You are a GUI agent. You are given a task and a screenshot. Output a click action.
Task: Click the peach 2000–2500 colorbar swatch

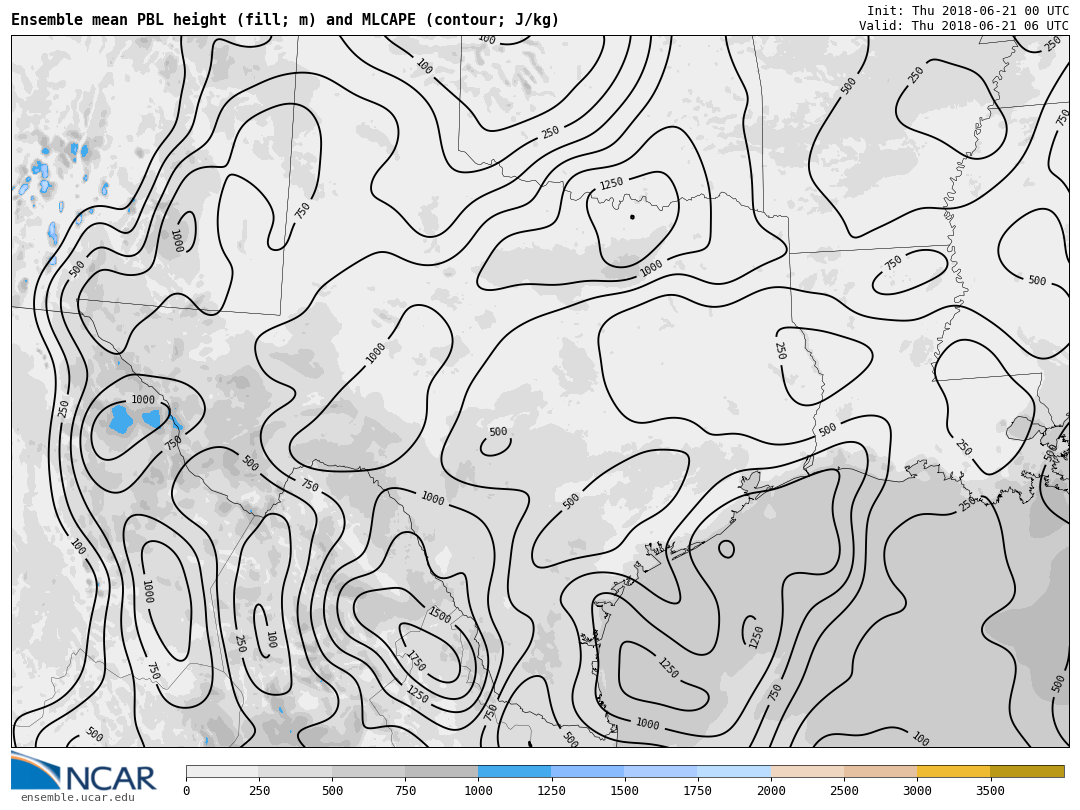[807, 772]
